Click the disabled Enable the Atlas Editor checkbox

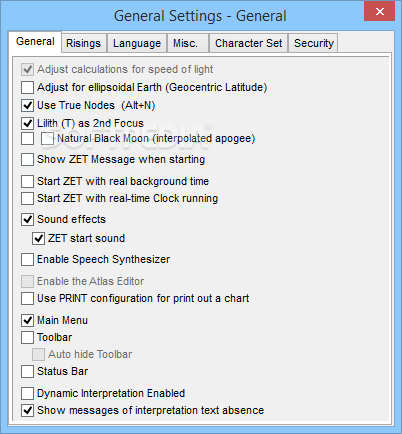point(27,282)
